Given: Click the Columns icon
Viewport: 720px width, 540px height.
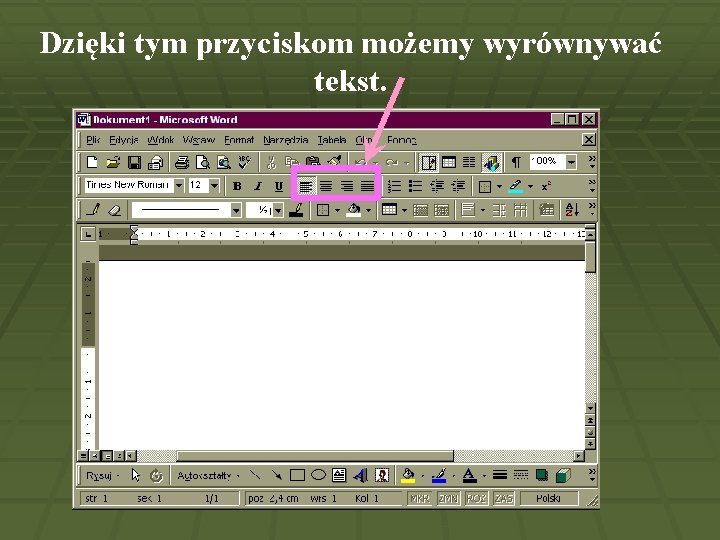Looking at the screenshot, I should coord(469,162).
